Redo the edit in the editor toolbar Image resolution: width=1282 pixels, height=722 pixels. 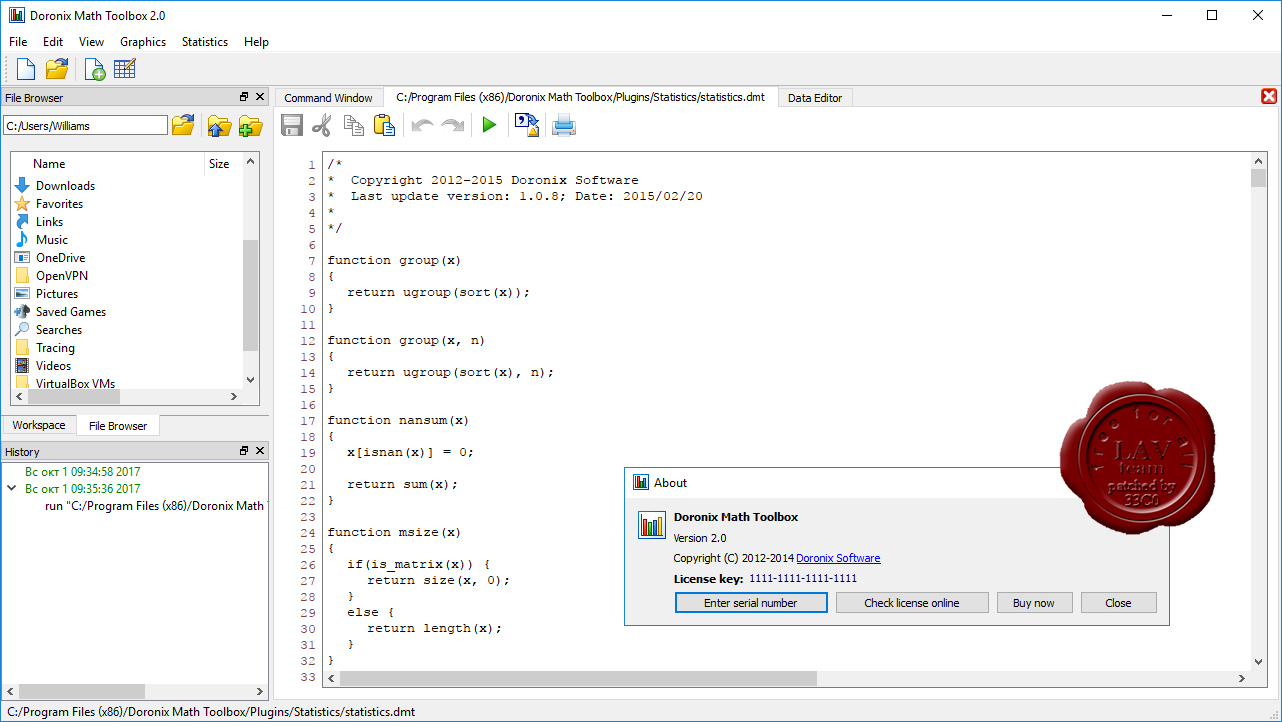[x=453, y=125]
